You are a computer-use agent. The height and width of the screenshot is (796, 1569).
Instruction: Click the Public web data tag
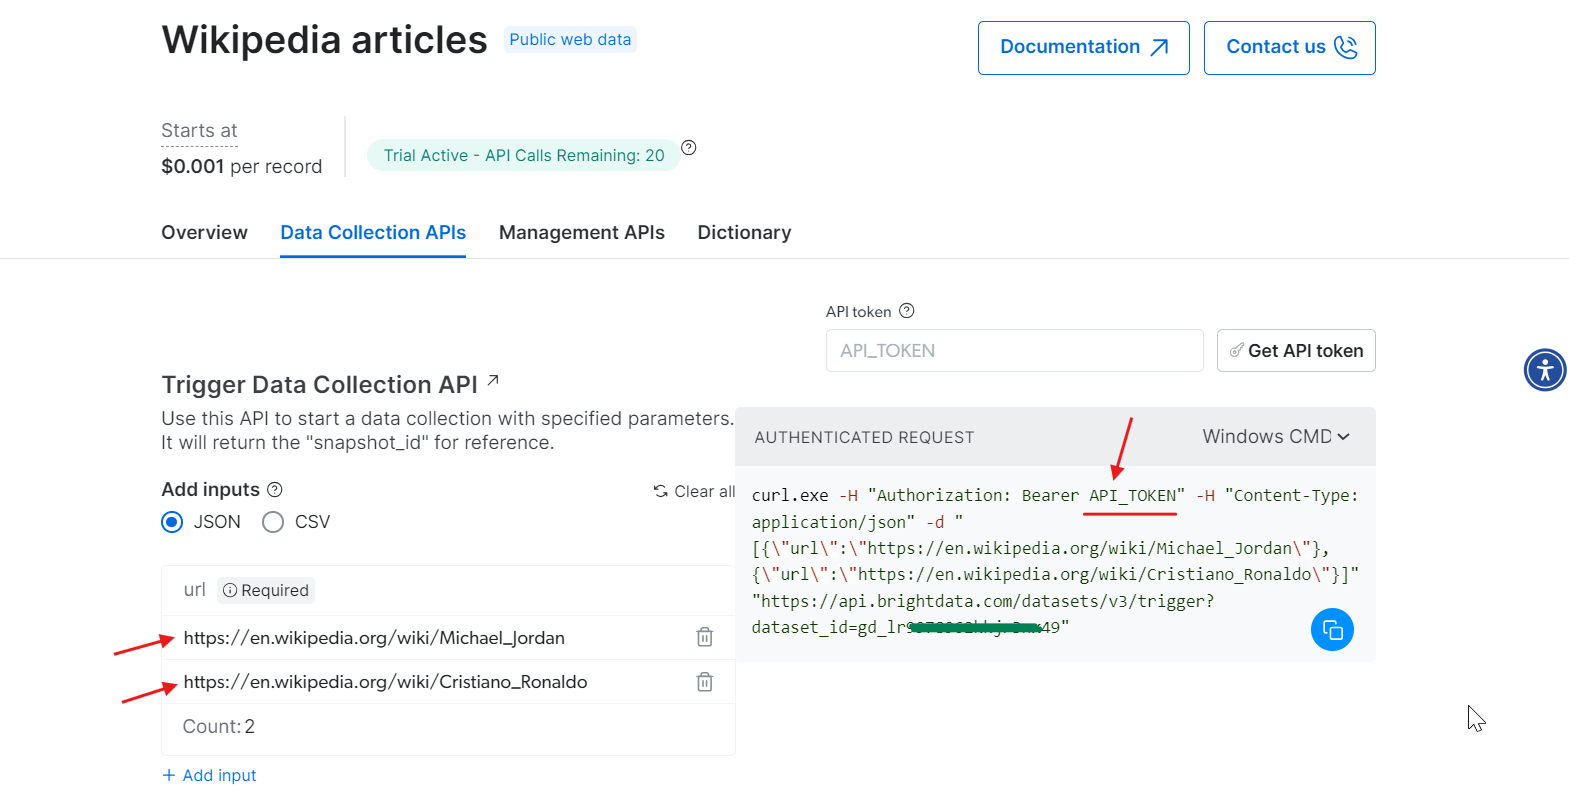pyautogui.click(x=570, y=39)
